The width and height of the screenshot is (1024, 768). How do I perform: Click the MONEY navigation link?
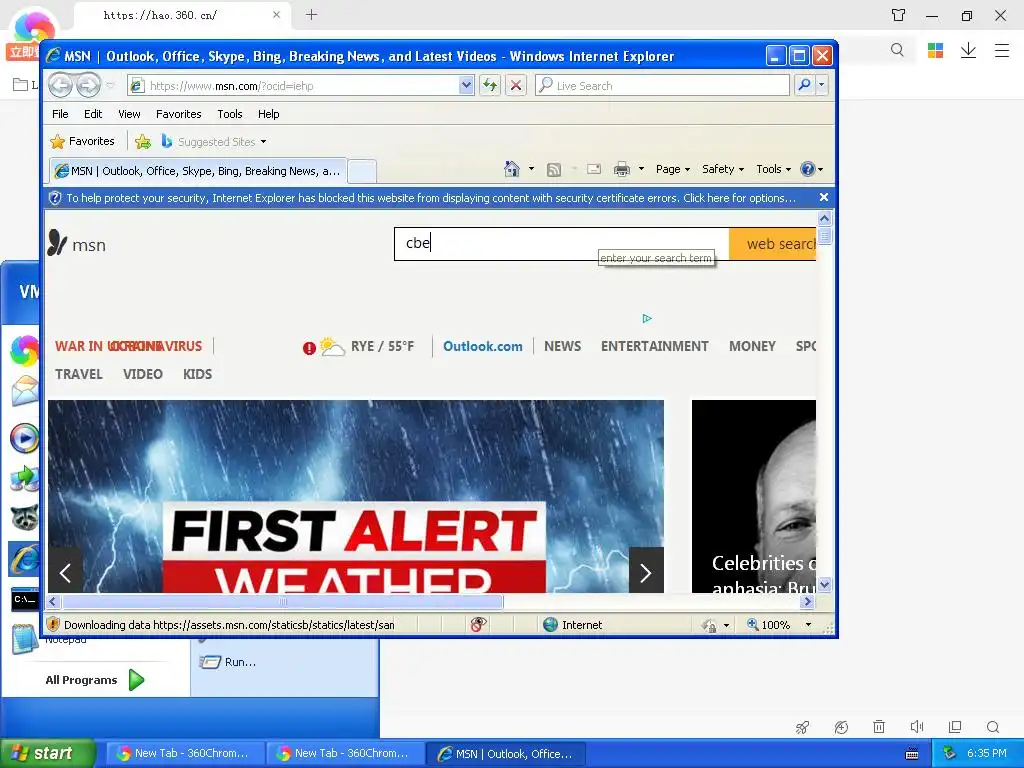752,346
